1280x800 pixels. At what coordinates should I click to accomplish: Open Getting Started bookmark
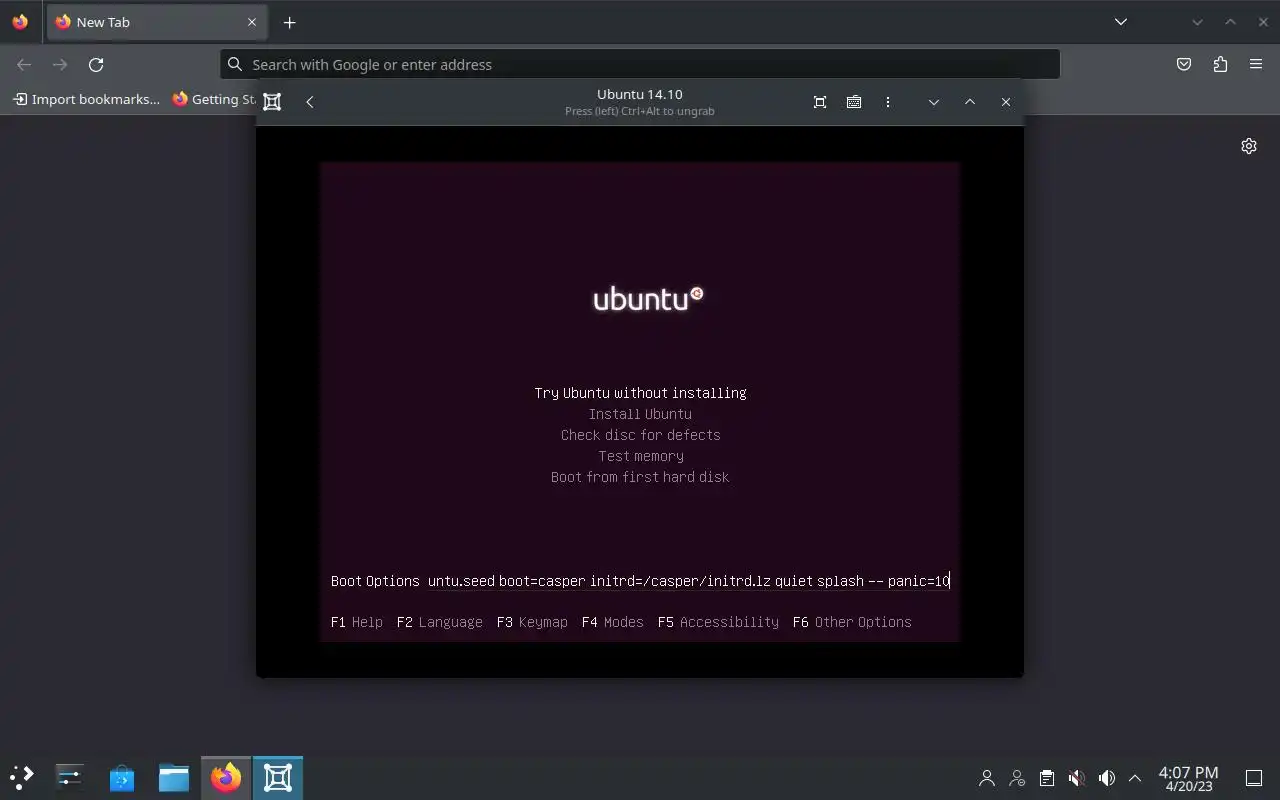tap(213, 99)
